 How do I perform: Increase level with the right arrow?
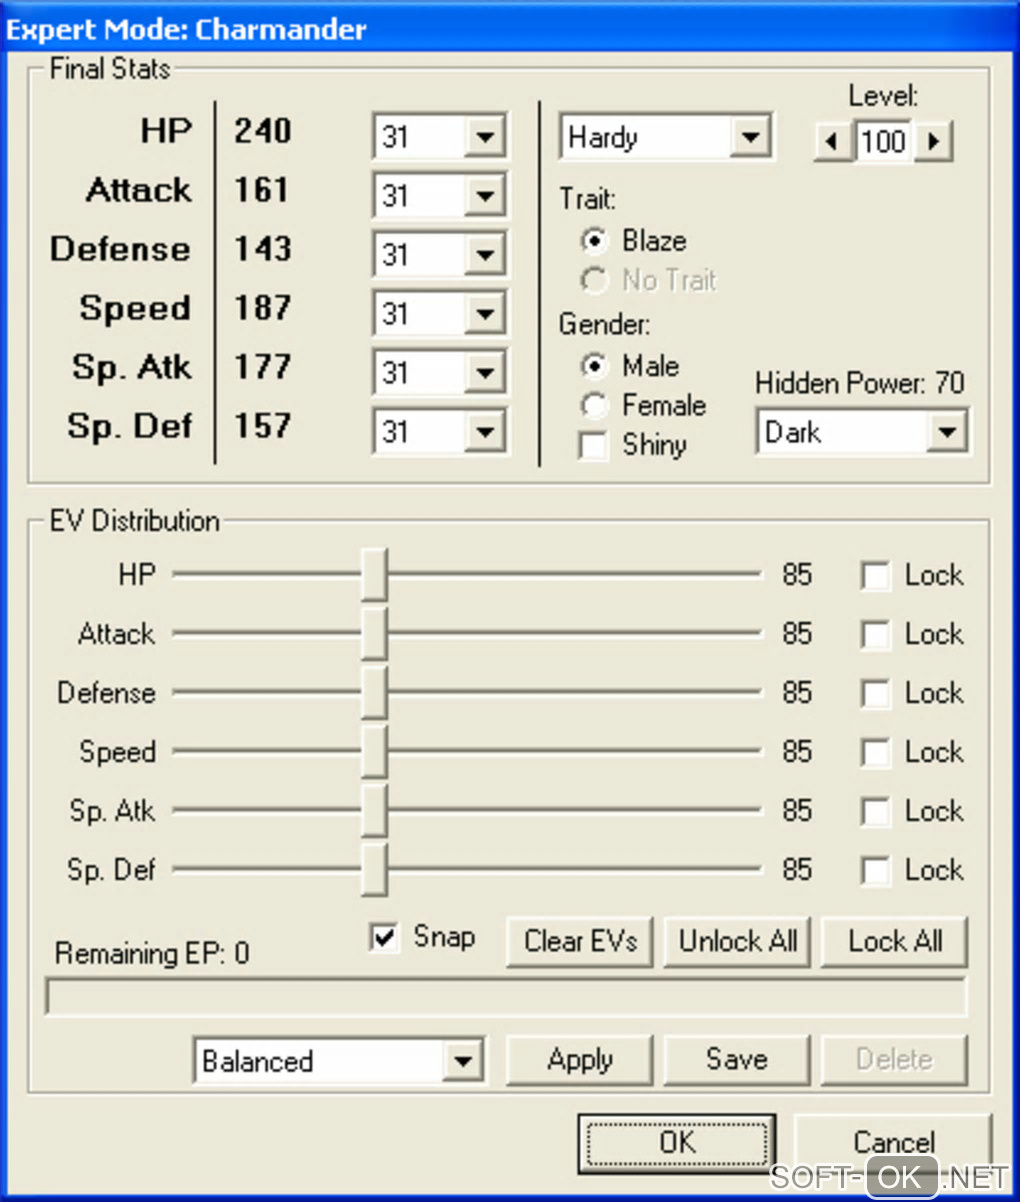(934, 140)
